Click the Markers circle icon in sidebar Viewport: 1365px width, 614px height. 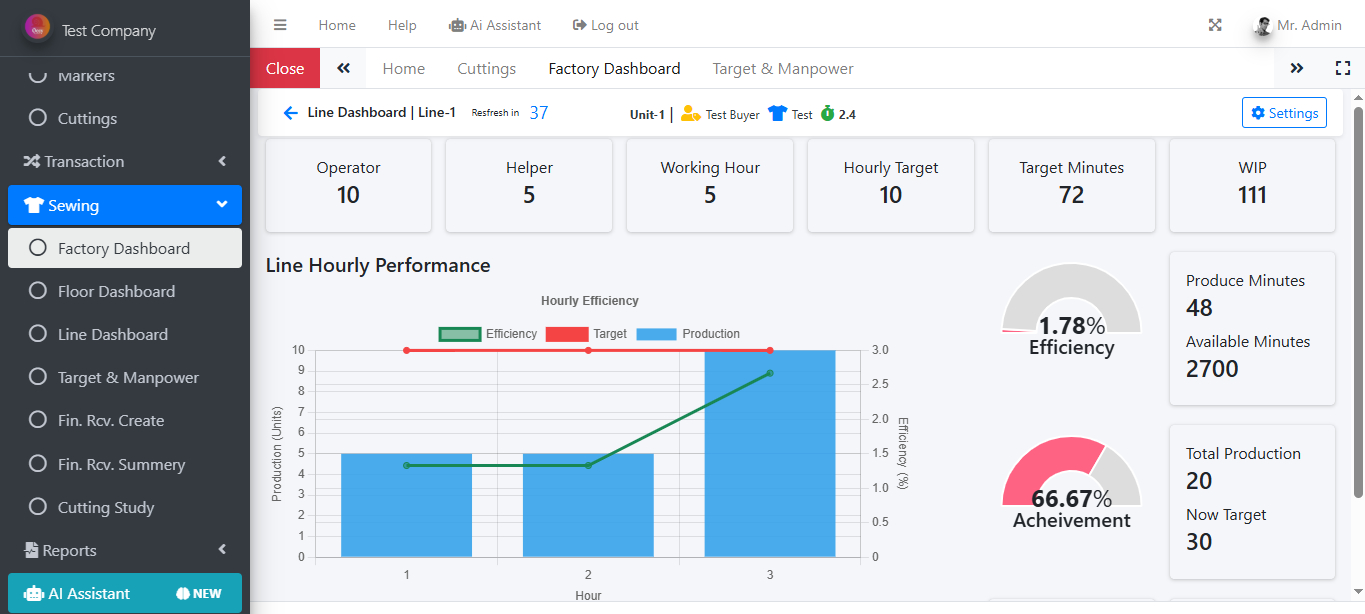pos(38,75)
